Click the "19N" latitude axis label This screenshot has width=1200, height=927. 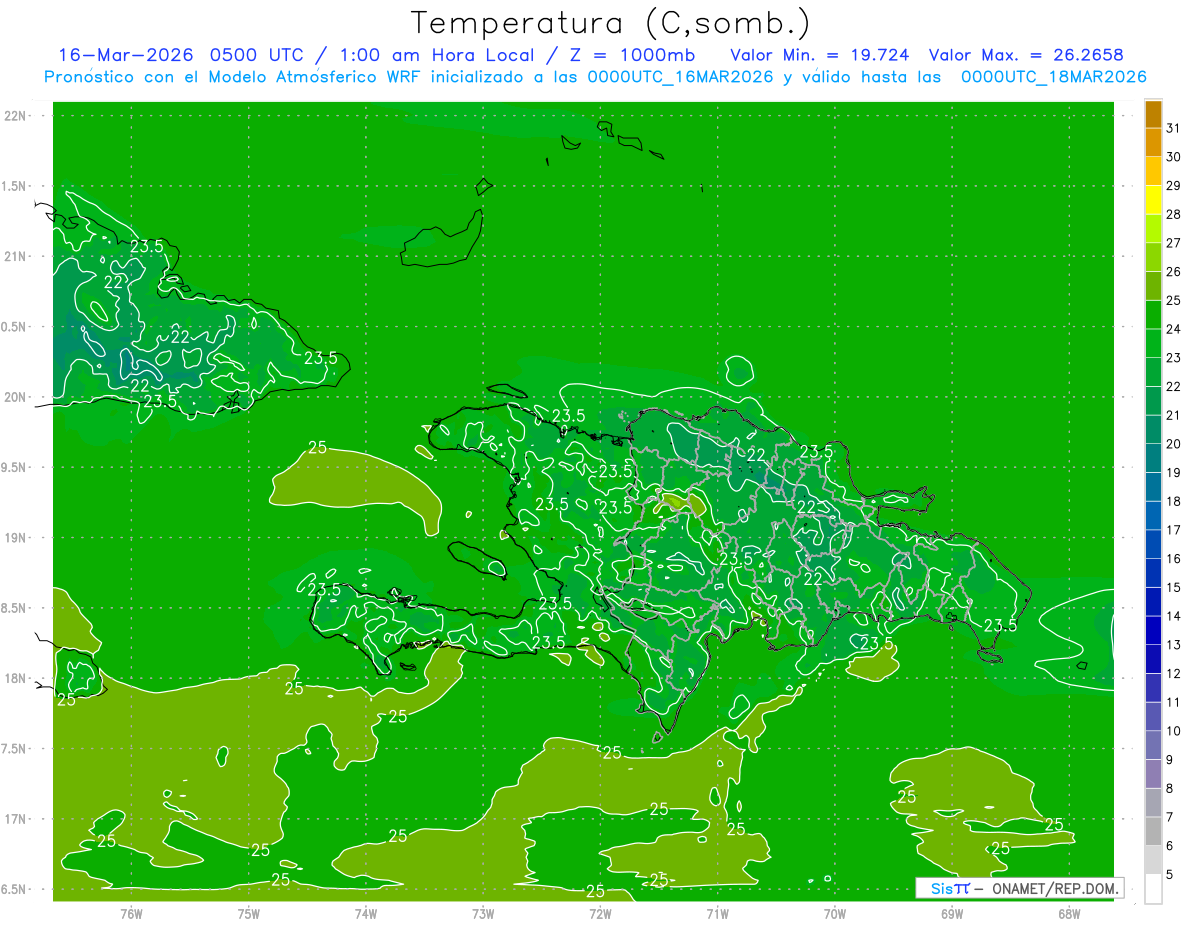[x=15, y=537]
